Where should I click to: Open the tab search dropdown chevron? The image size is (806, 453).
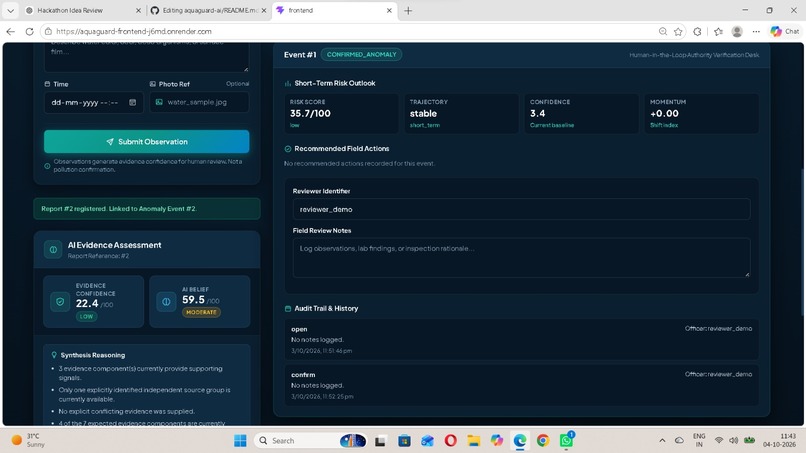10,10
